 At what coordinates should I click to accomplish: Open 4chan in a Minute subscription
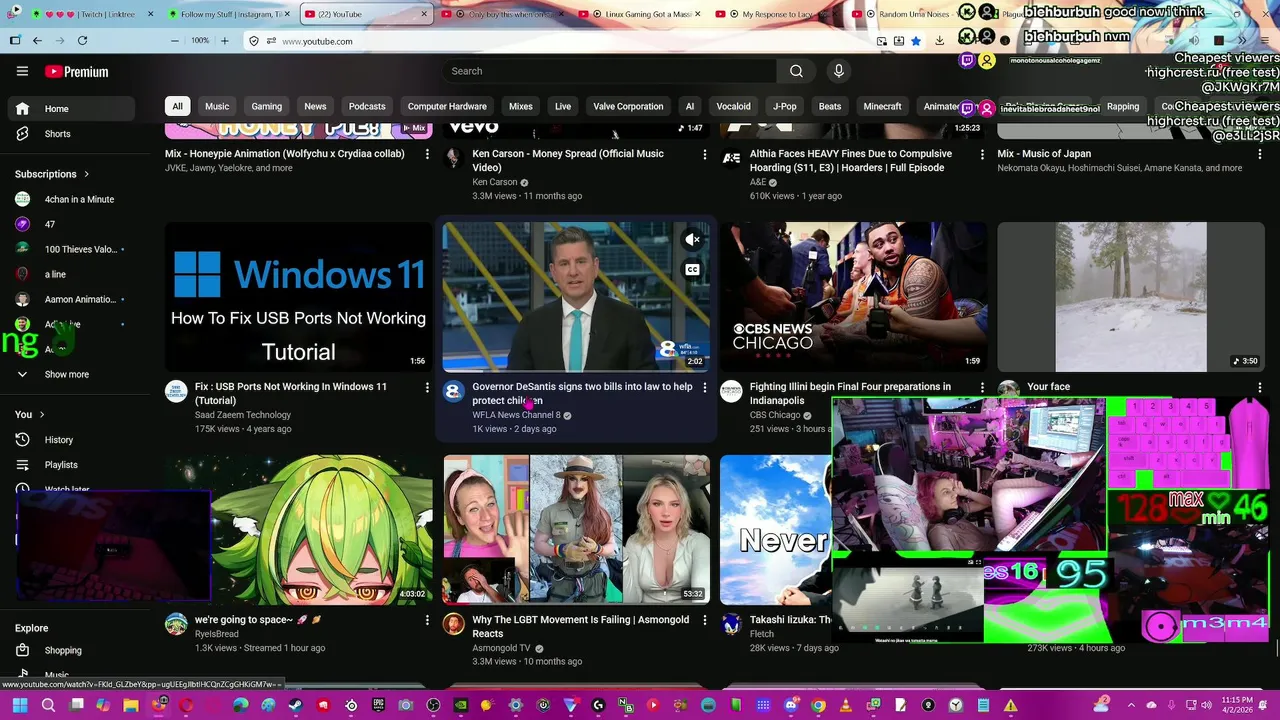pos(70,199)
